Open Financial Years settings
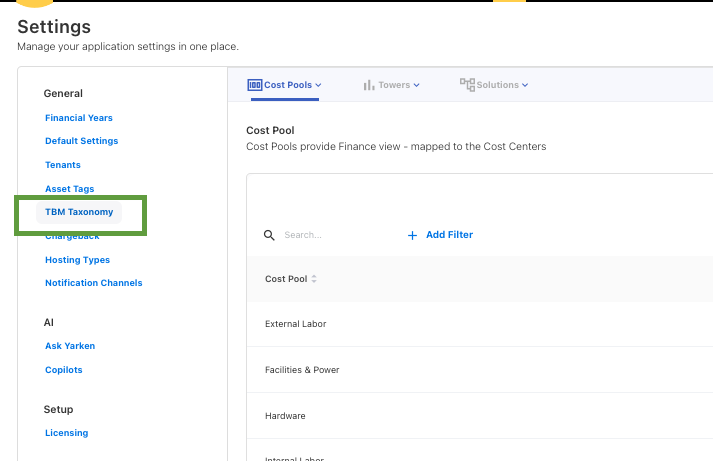The width and height of the screenshot is (713, 461). [x=79, y=118]
